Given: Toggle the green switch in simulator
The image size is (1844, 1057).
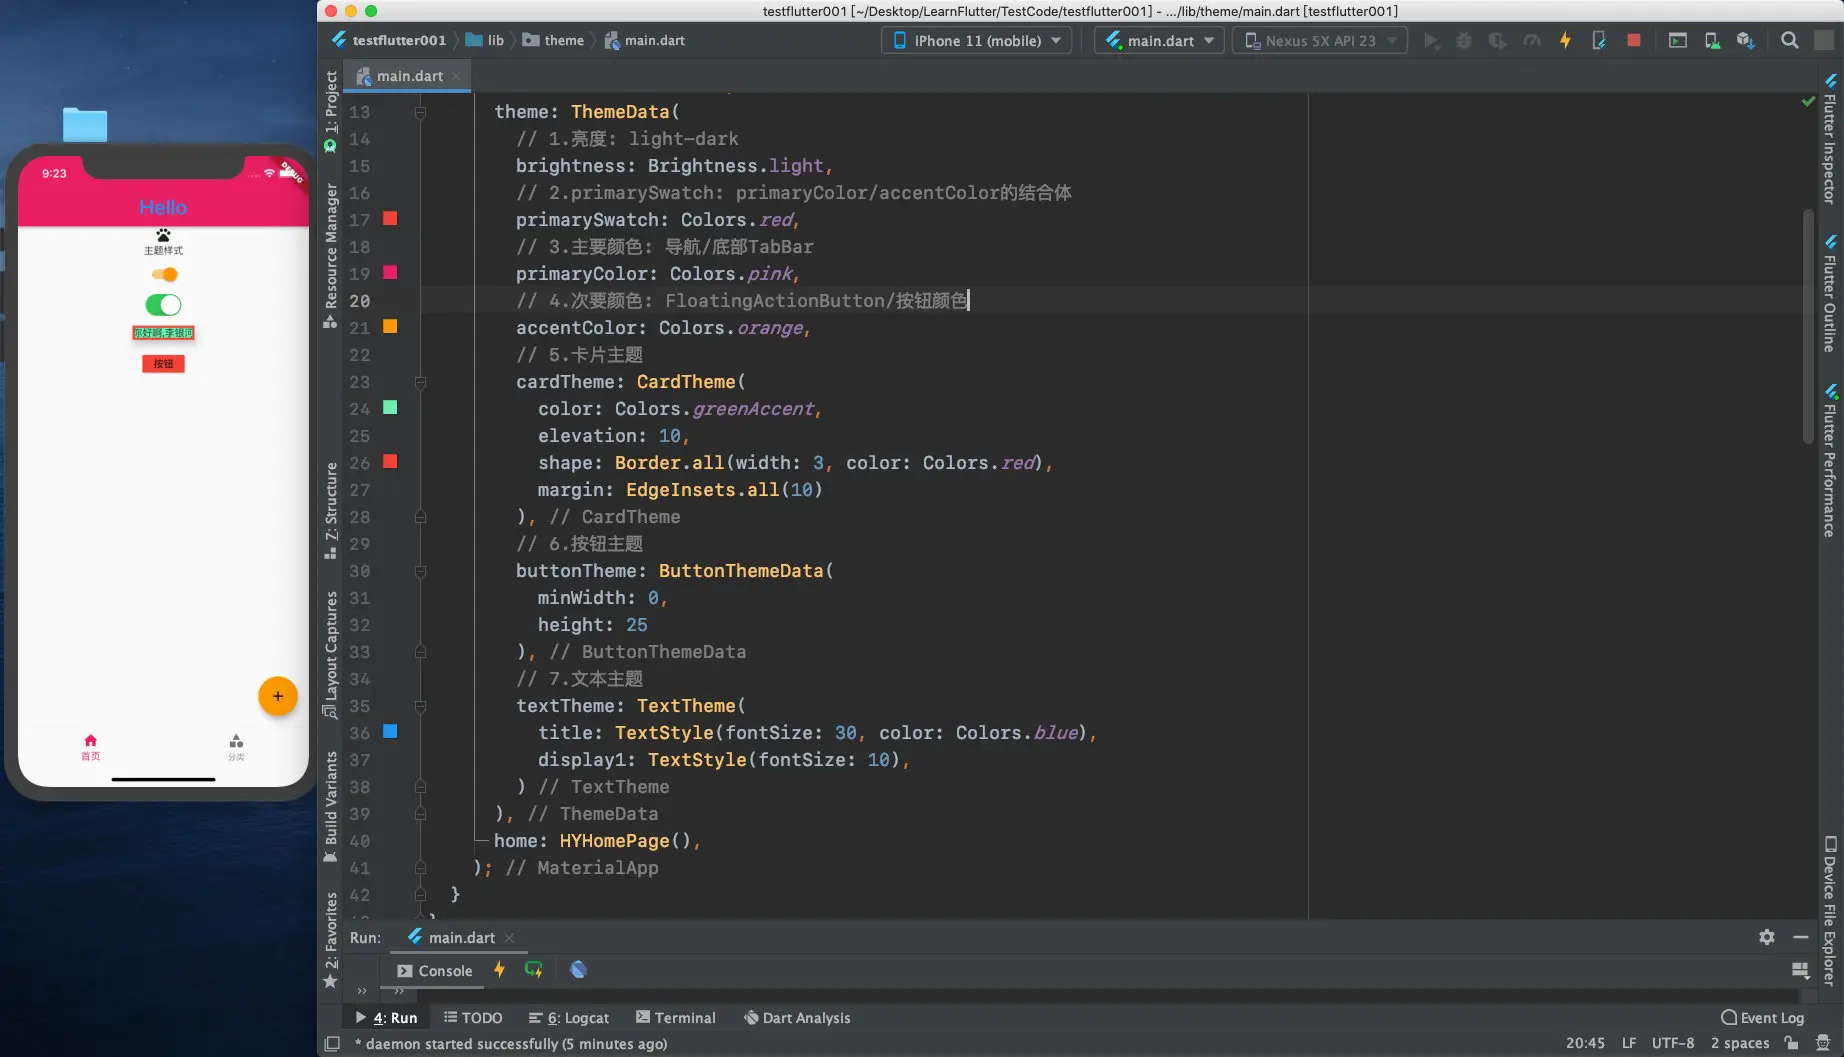Looking at the screenshot, I should [x=163, y=305].
